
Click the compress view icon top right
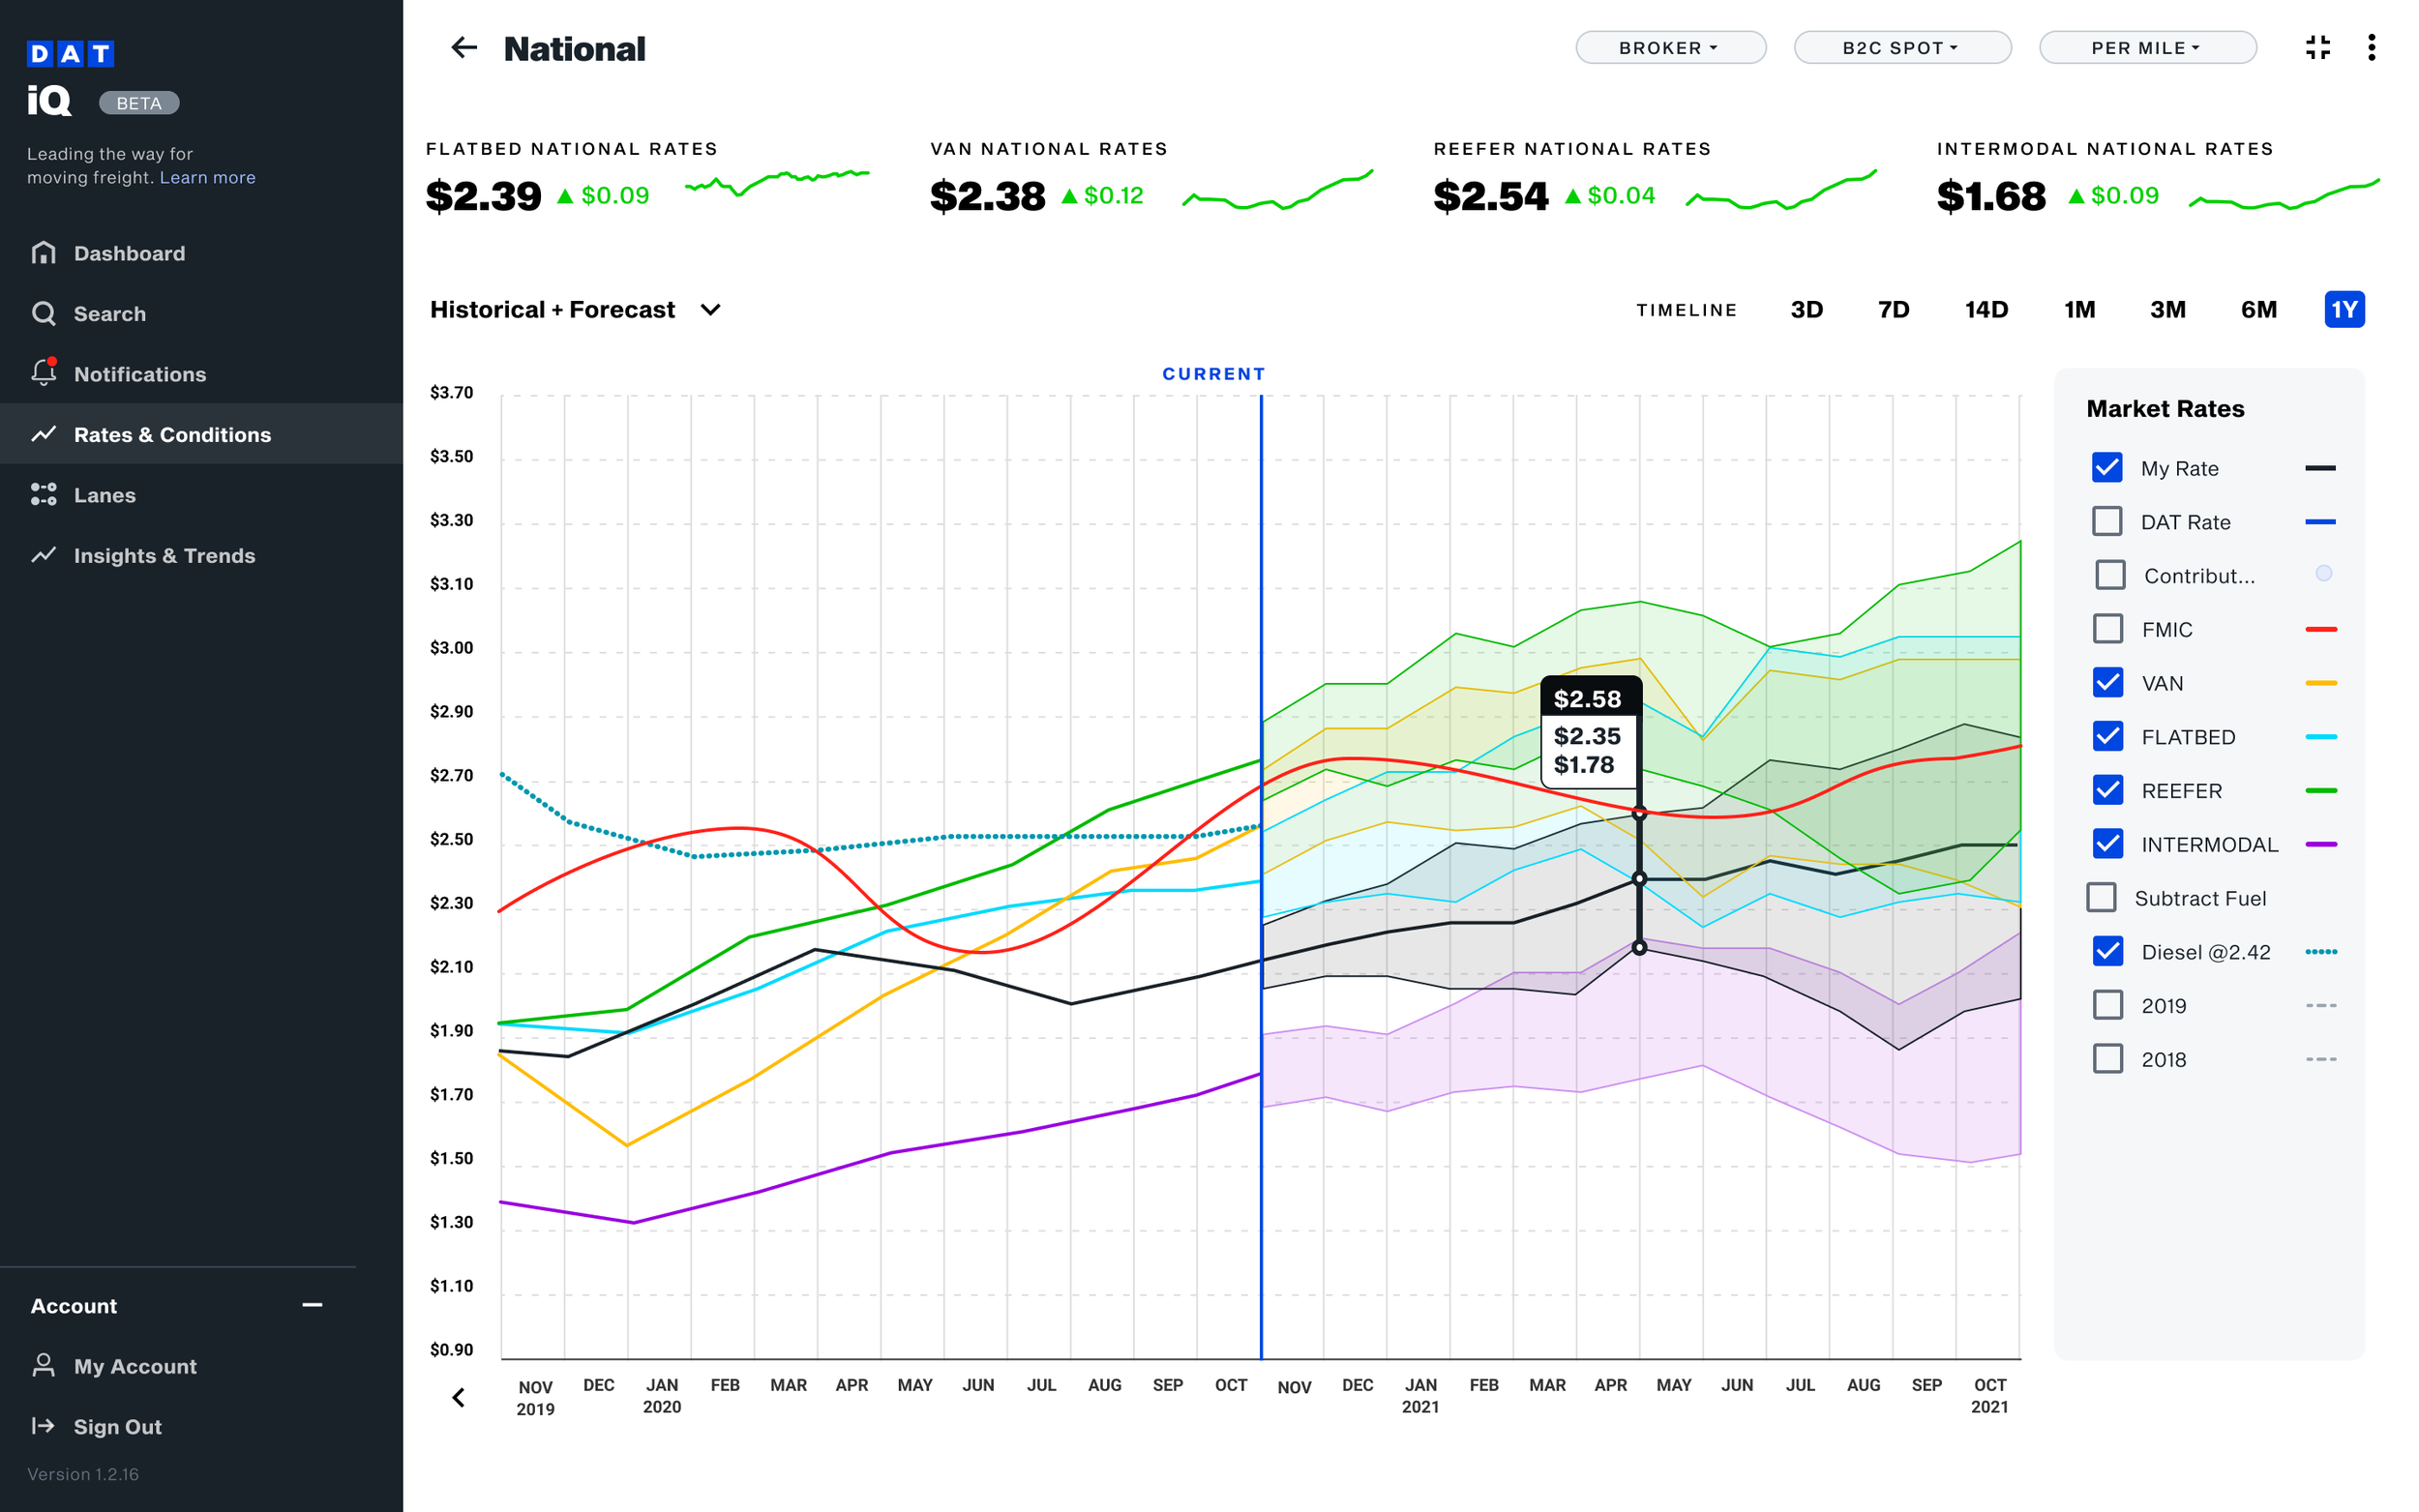pyautogui.click(x=2318, y=47)
